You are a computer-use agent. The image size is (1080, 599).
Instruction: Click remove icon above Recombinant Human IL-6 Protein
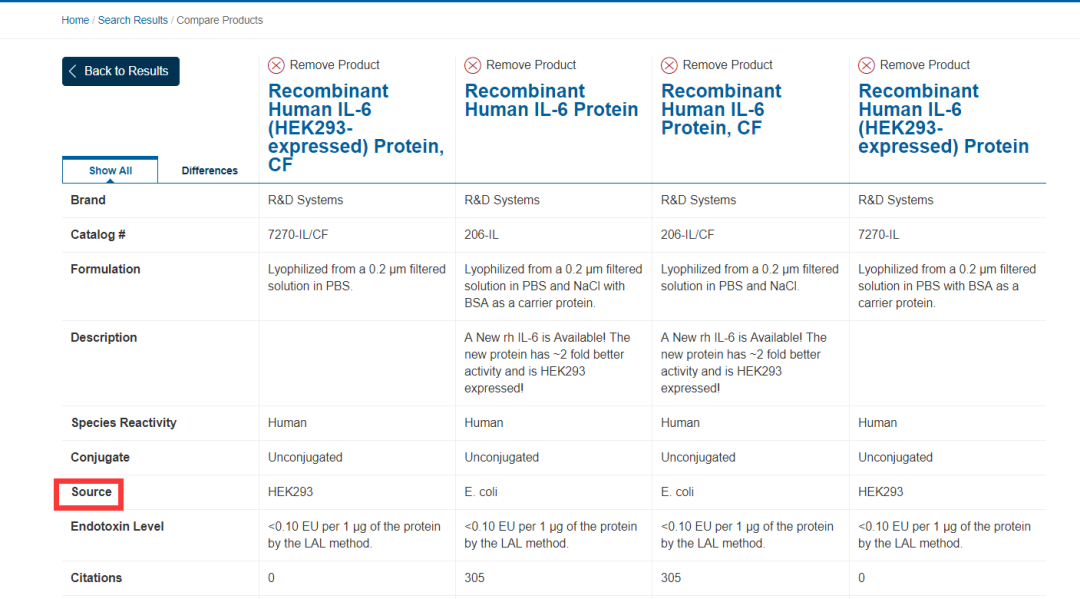click(473, 65)
